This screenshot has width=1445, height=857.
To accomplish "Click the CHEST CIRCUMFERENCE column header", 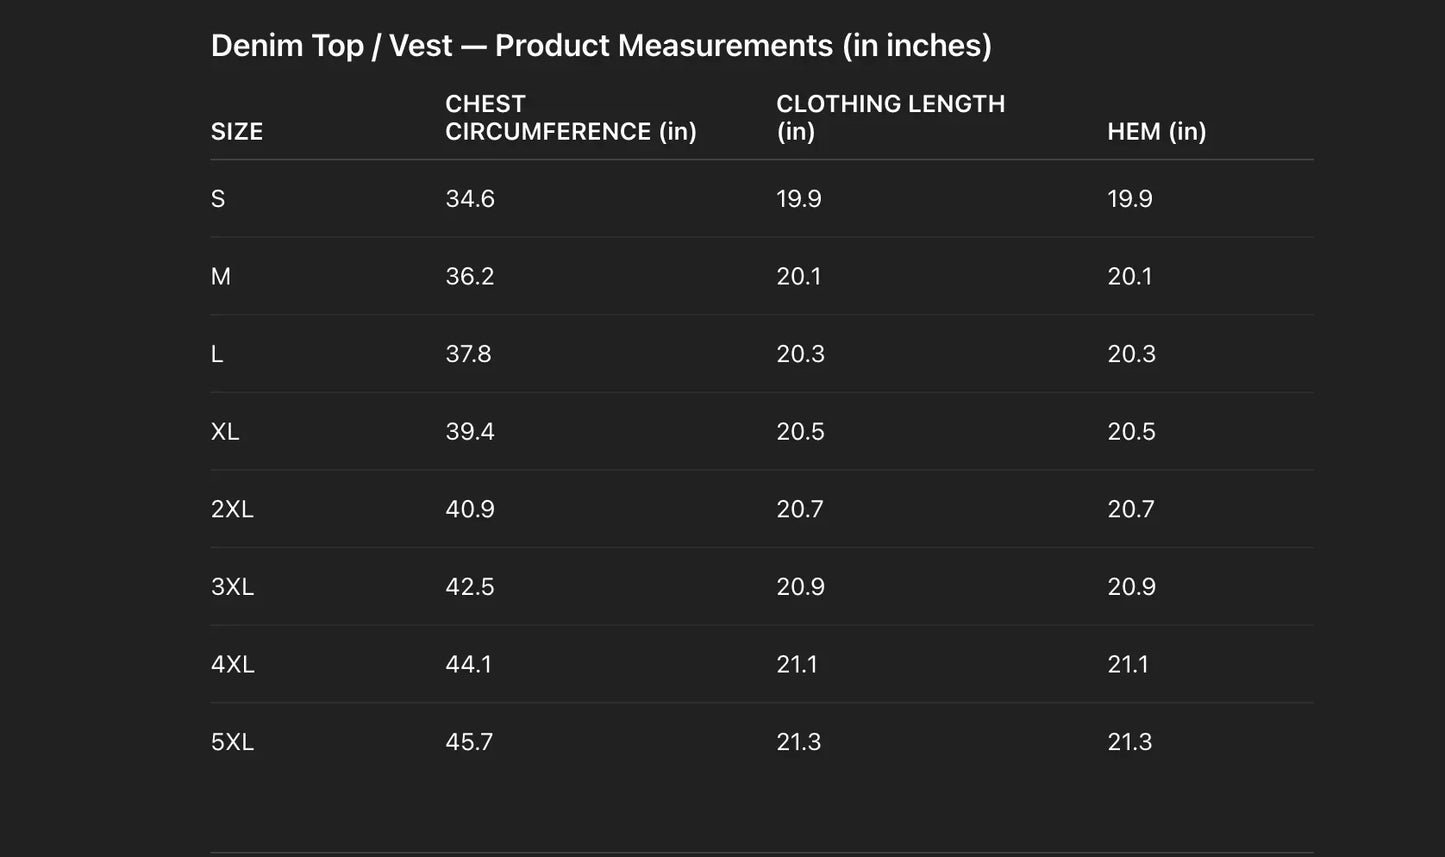I will (x=570, y=118).
